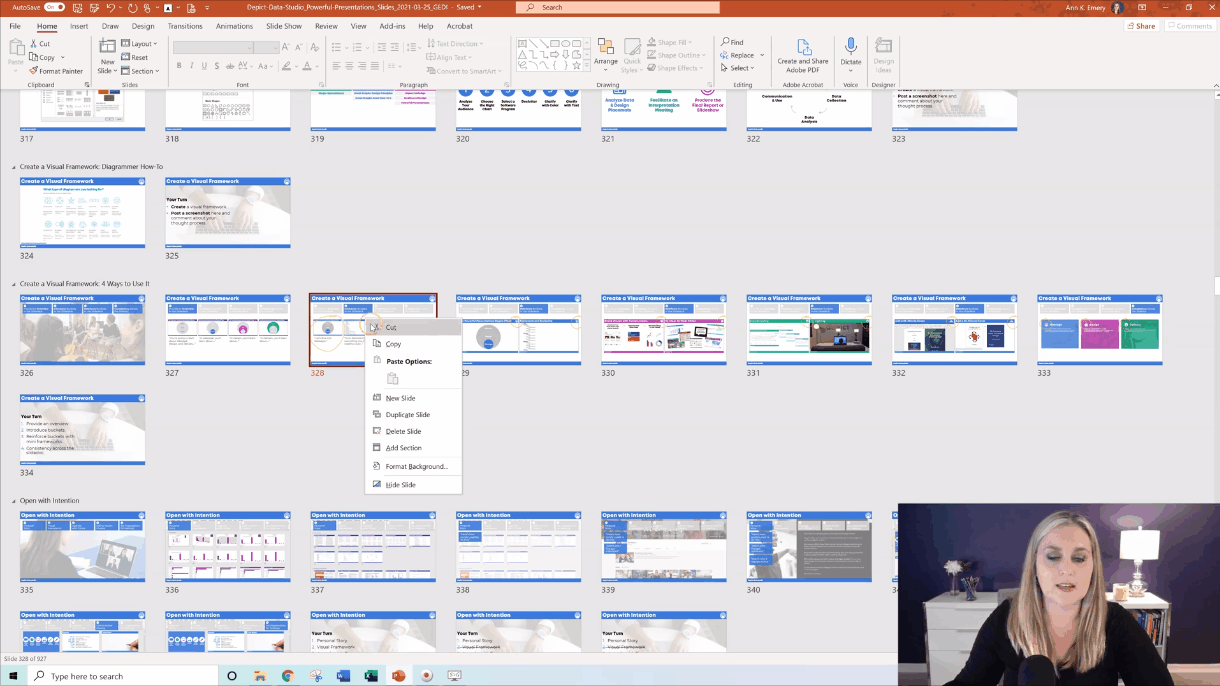
Task: Open File Explorer from the taskbar
Action: click(260, 676)
